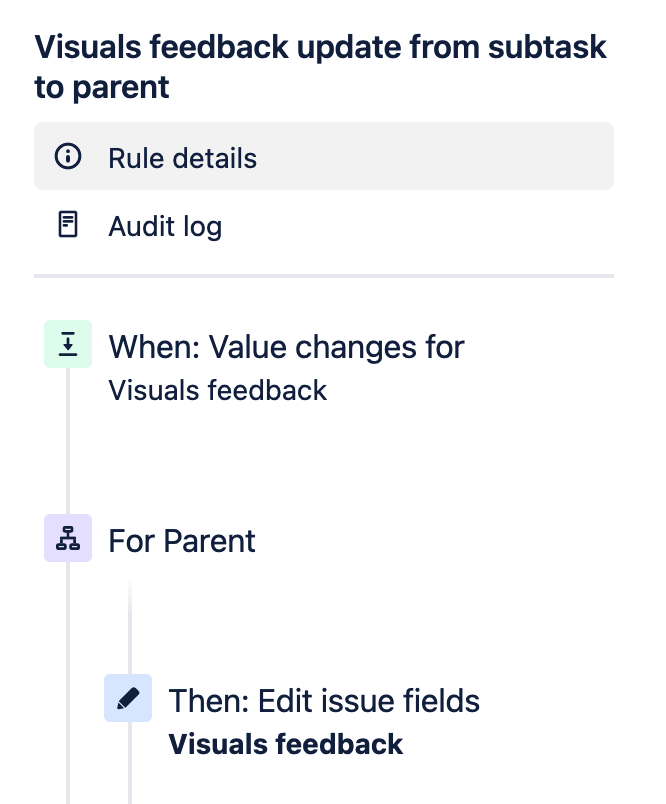Select the purple branch icon for For Parent
The height and width of the screenshot is (804, 666).
[68, 538]
